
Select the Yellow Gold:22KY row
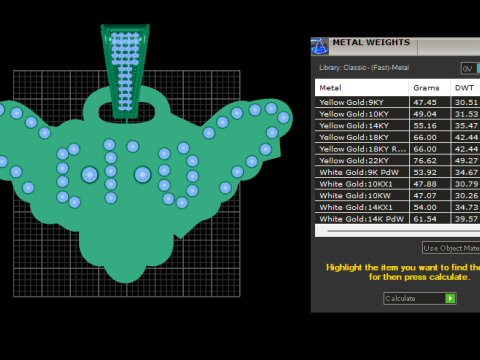(x=397, y=160)
